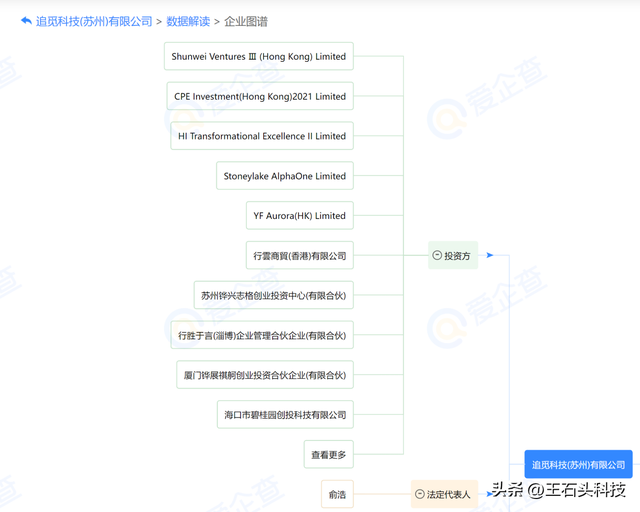The height and width of the screenshot is (512, 640).
Task: Open Shunwei Ventures III (Hong Kong) Limited node
Action: point(259,56)
